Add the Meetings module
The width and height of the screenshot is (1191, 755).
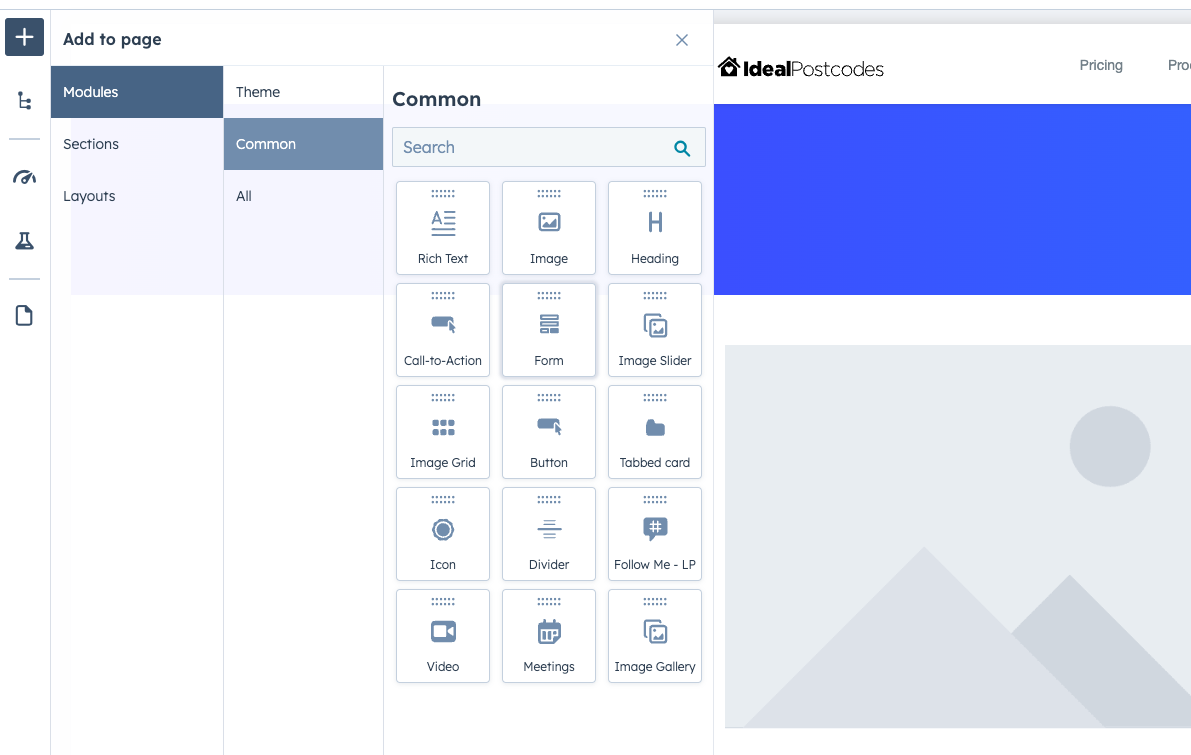pos(549,636)
